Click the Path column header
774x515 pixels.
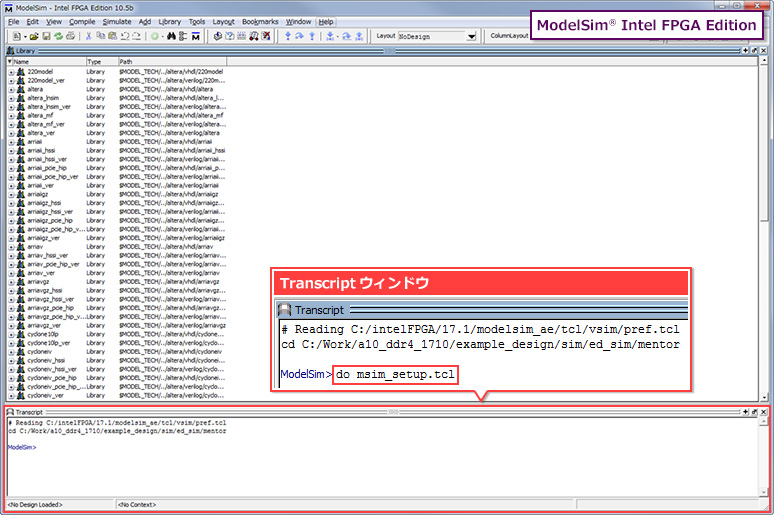(170, 61)
